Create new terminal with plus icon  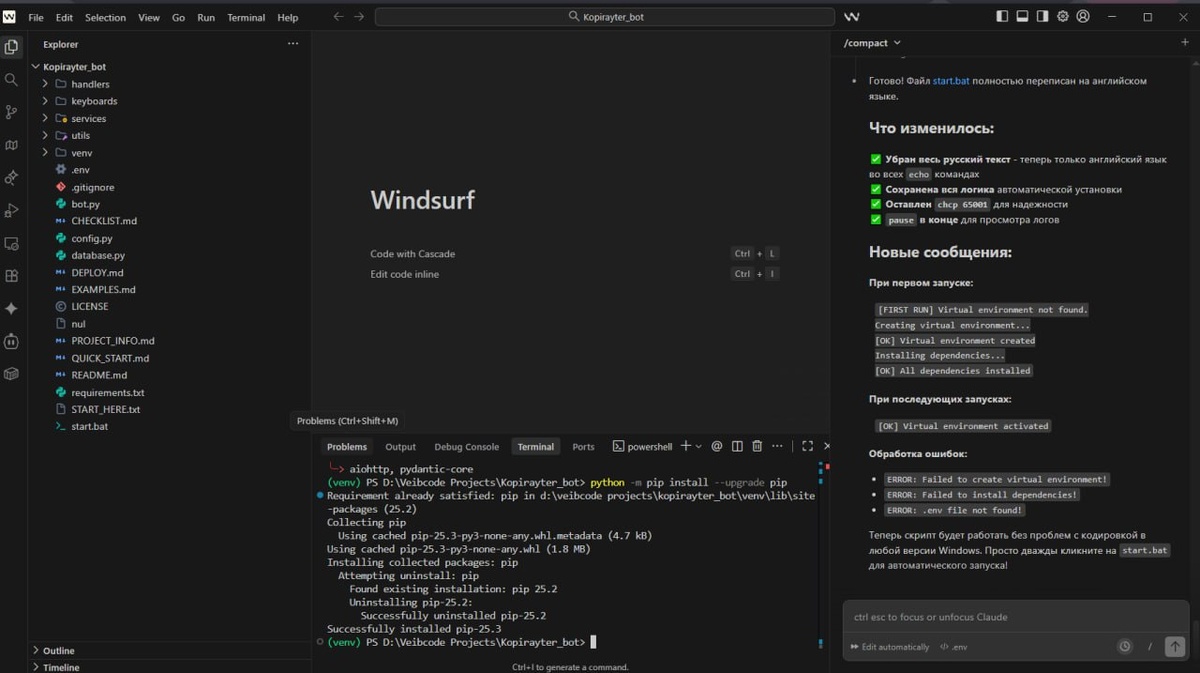pyautogui.click(x=686, y=446)
